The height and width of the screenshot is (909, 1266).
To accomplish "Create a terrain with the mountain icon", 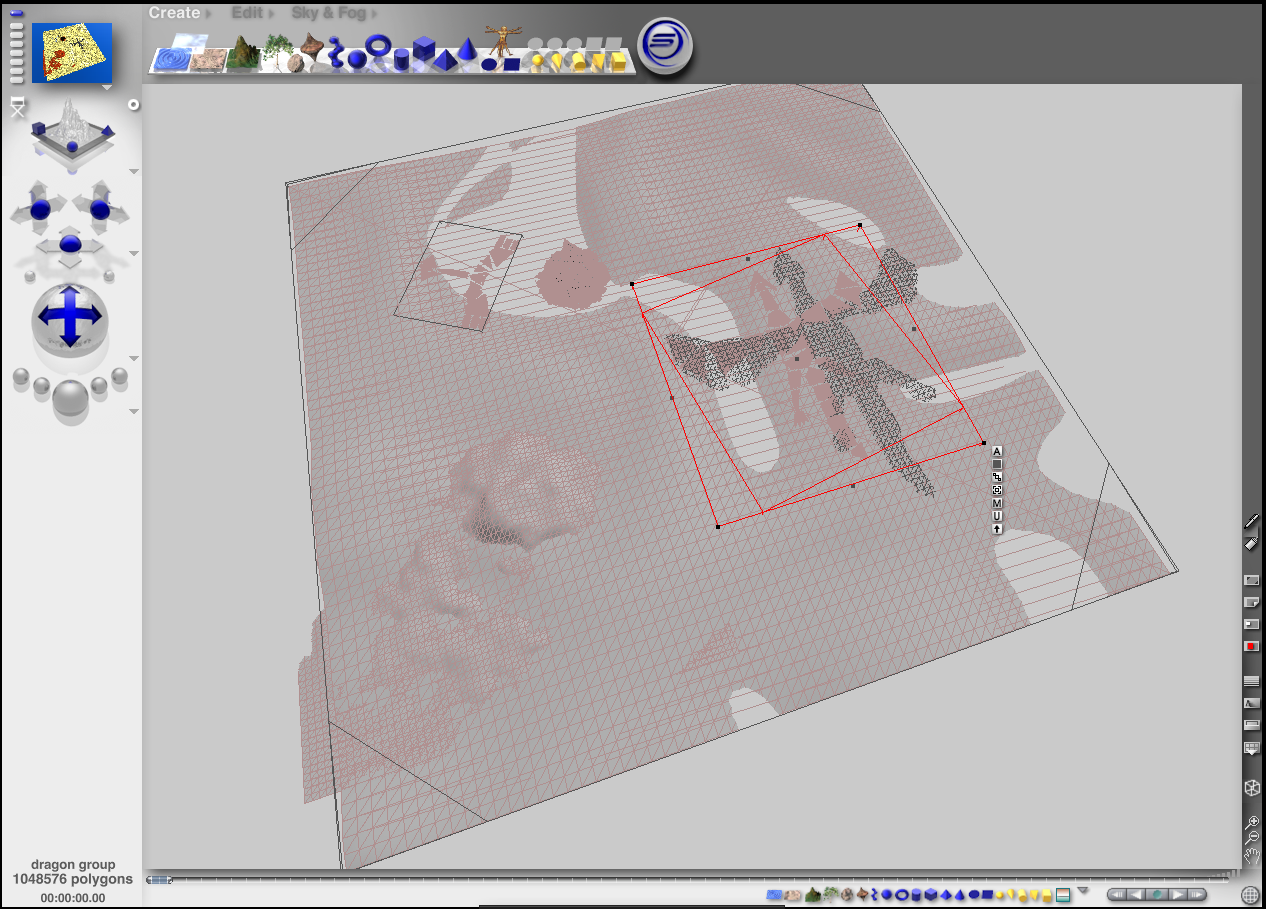I will click(x=242, y=55).
